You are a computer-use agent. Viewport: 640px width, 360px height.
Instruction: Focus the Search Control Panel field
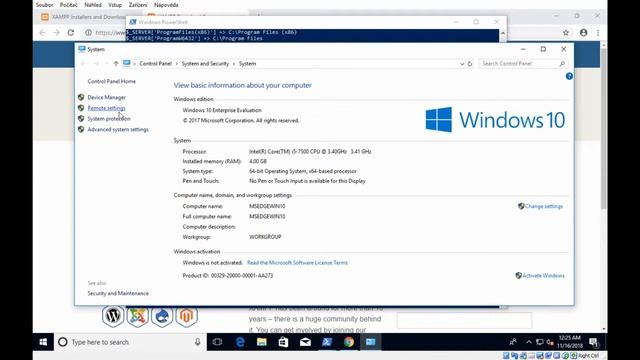(x=523, y=64)
